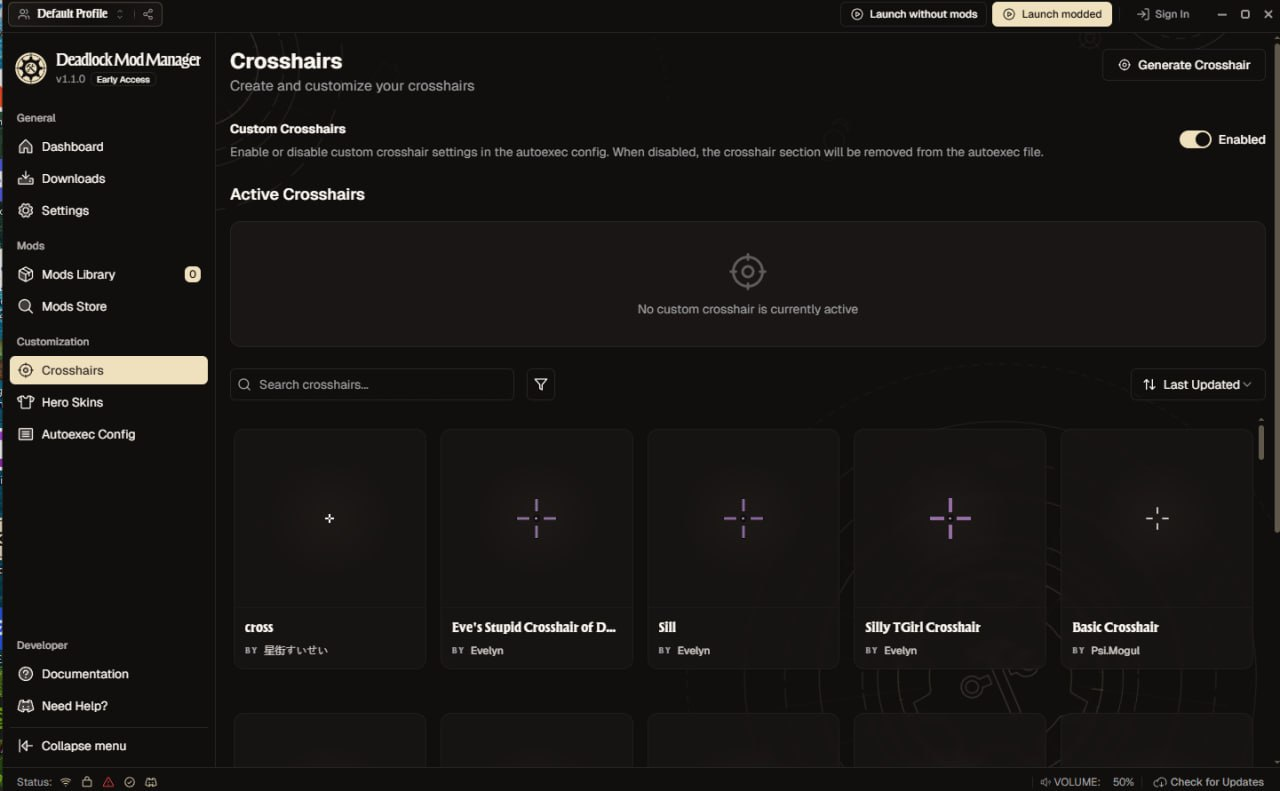This screenshot has height=791, width=1280.
Task: Click the crosshair list vertical scrollbar
Action: (x=1261, y=441)
